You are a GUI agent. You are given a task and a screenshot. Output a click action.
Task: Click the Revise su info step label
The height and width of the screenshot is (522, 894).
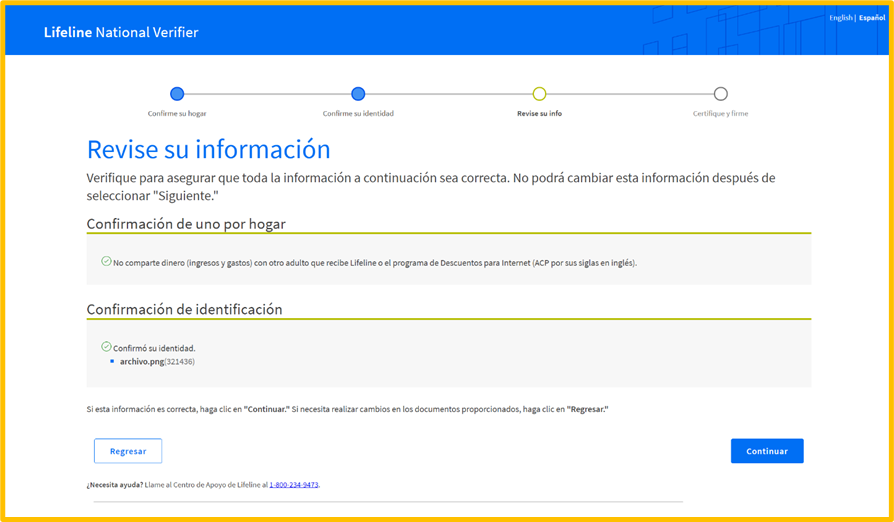tap(539, 113)
